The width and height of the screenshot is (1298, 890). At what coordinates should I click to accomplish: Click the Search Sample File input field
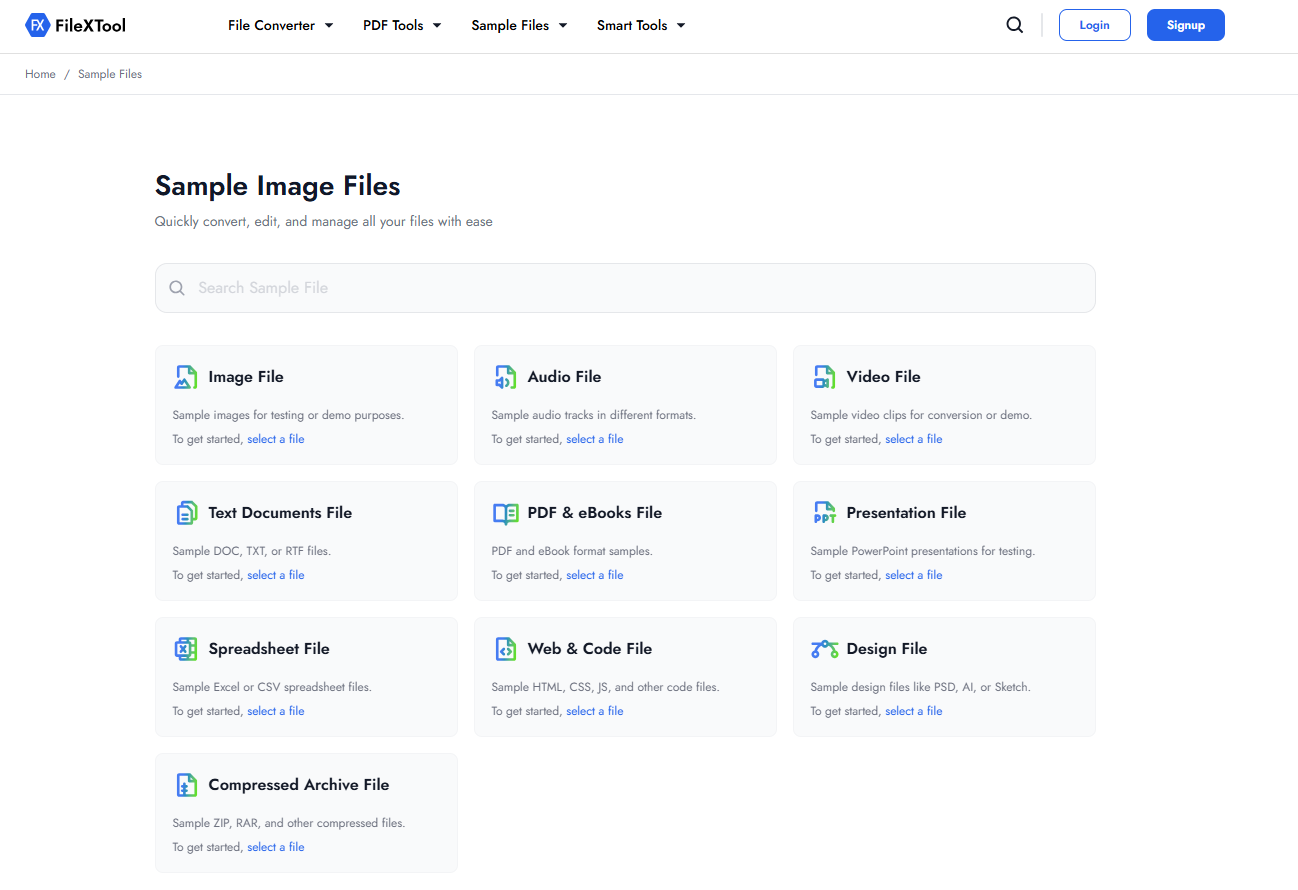[x=625, y=287]
